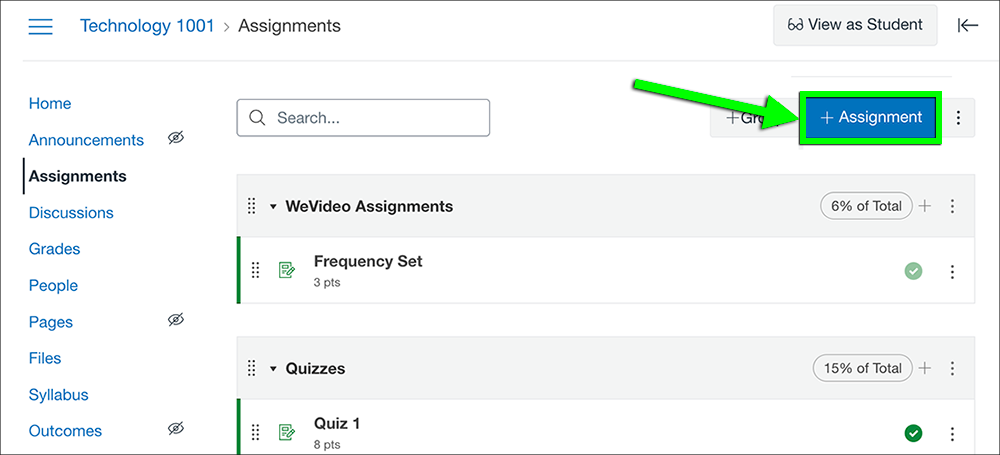Open the Quizzes group options menu
1000x455 pixels.
coord(952,368)
